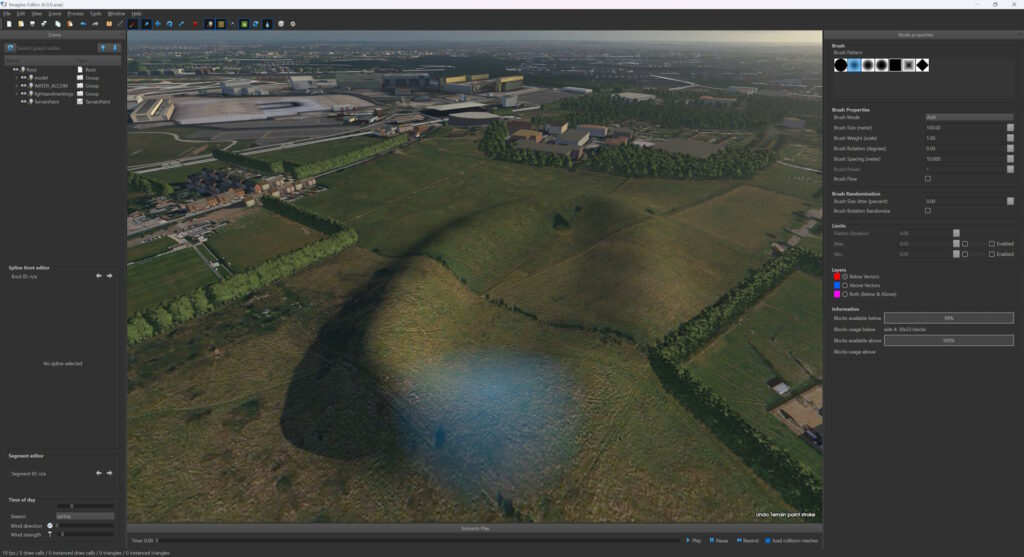Image resolution: width=1024 pixels, height=557 pixels.
Task: Click the red stop icon in toolbar
Action: (x=195, y=24)
